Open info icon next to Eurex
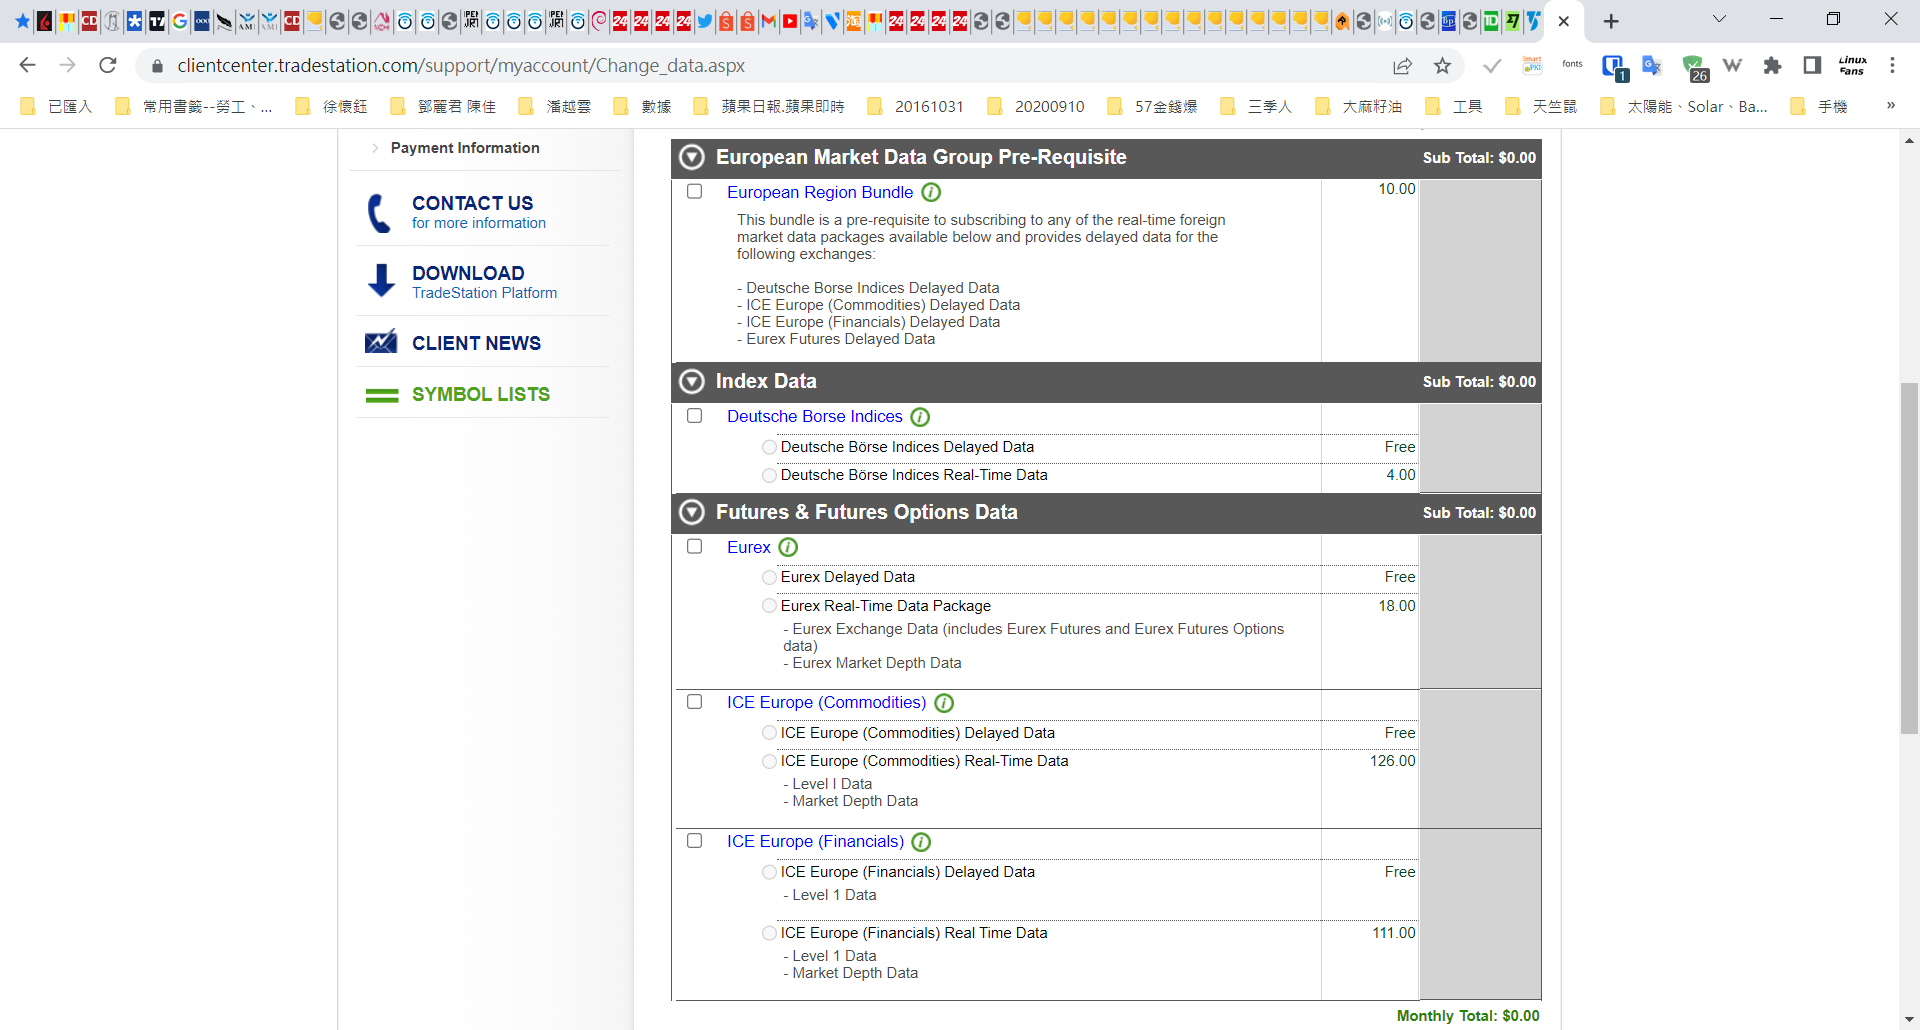 pos(788,547)
